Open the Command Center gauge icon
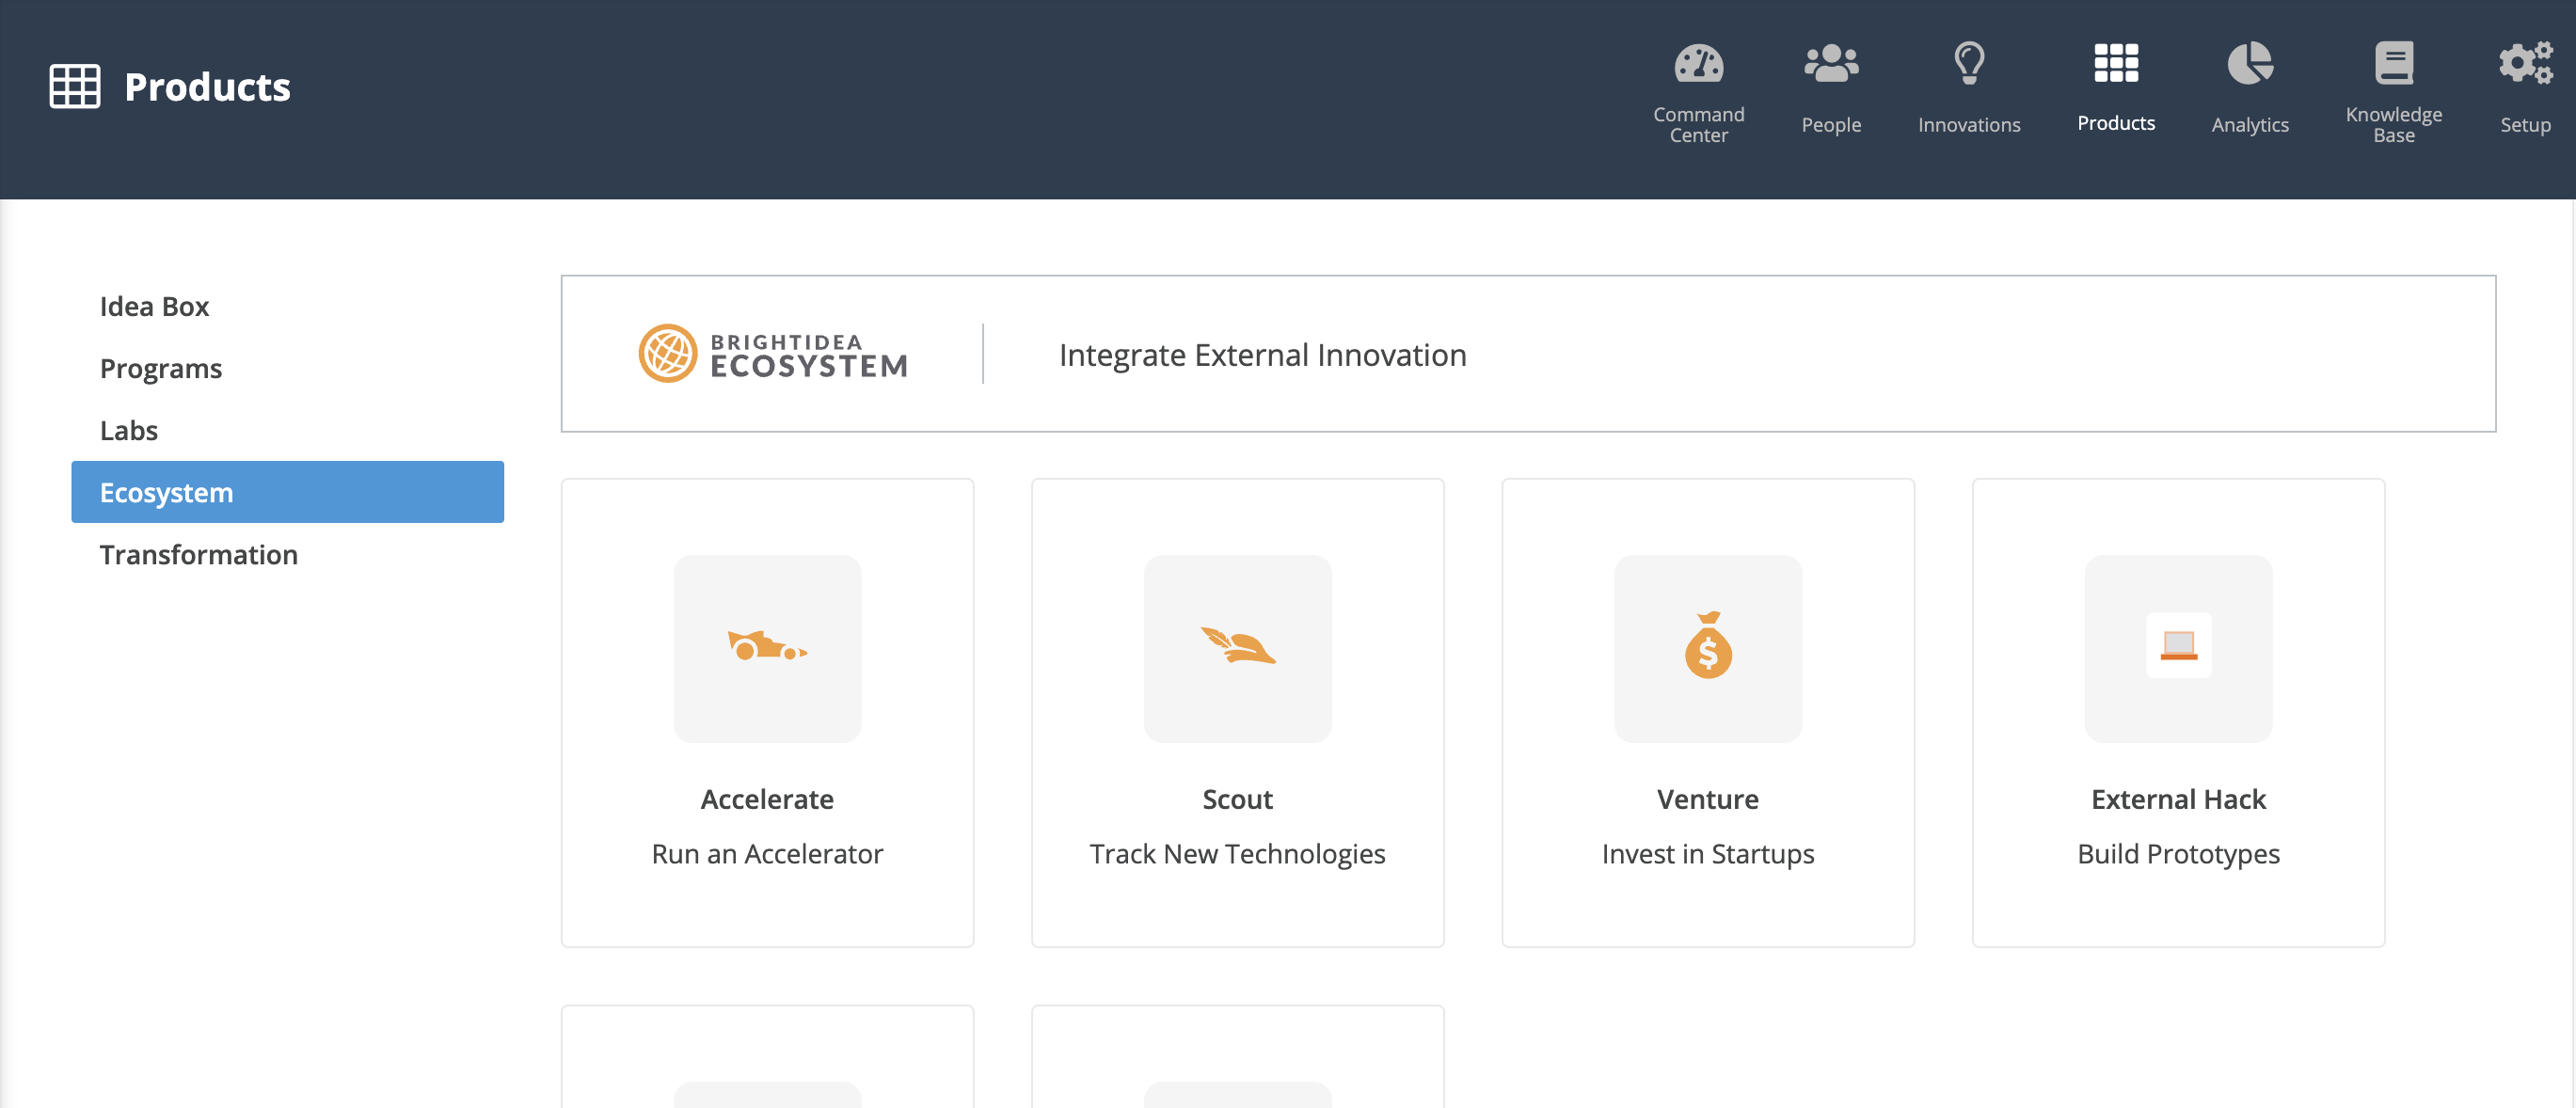 coord(1698,64)
